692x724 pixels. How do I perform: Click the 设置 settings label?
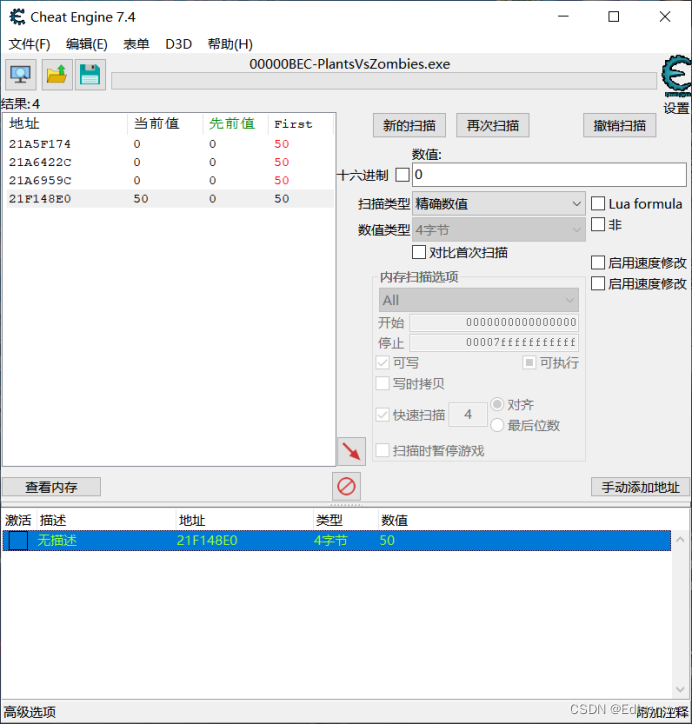676,109
